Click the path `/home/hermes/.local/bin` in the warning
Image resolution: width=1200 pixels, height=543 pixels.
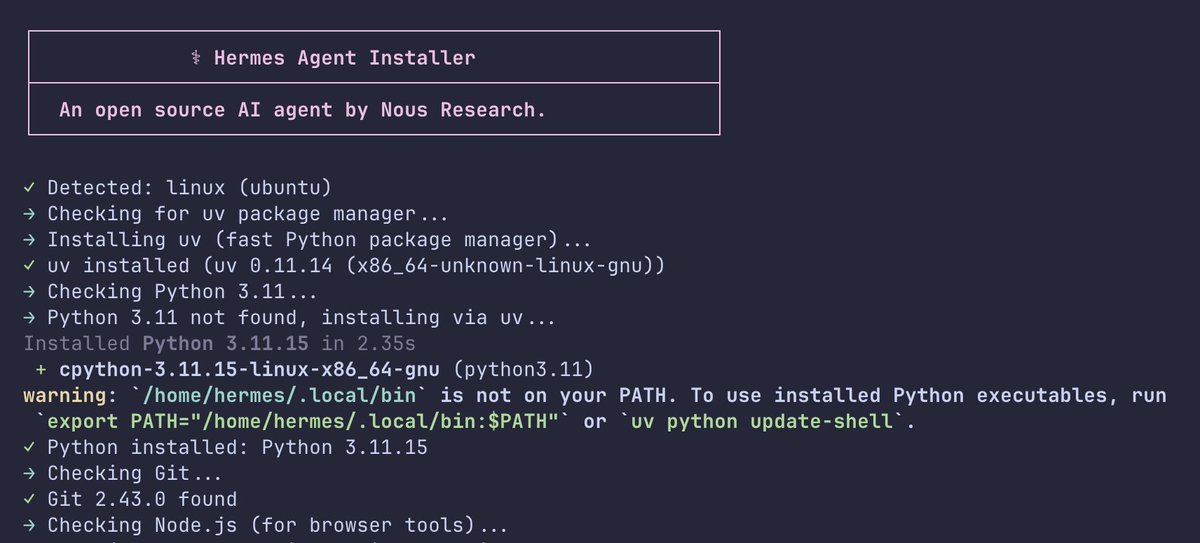pyautogui.click(x=278, y=396)
